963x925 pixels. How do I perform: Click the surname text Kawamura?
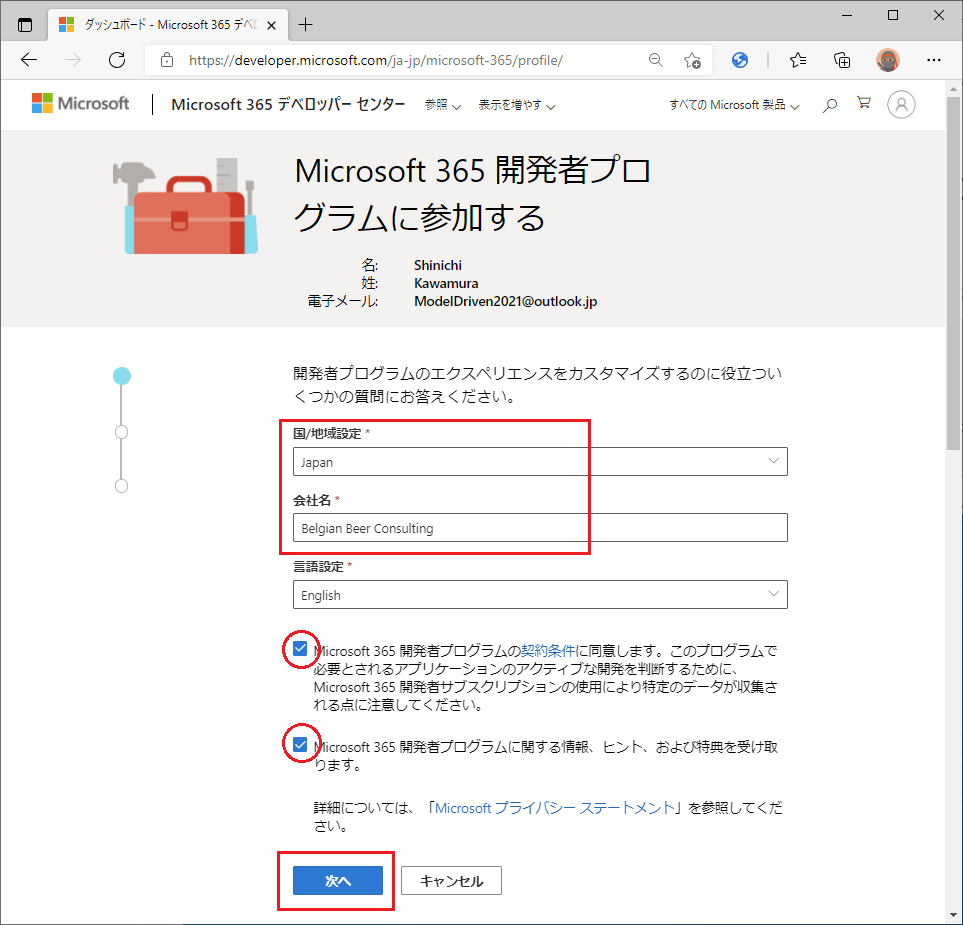(x=446, y=283)
